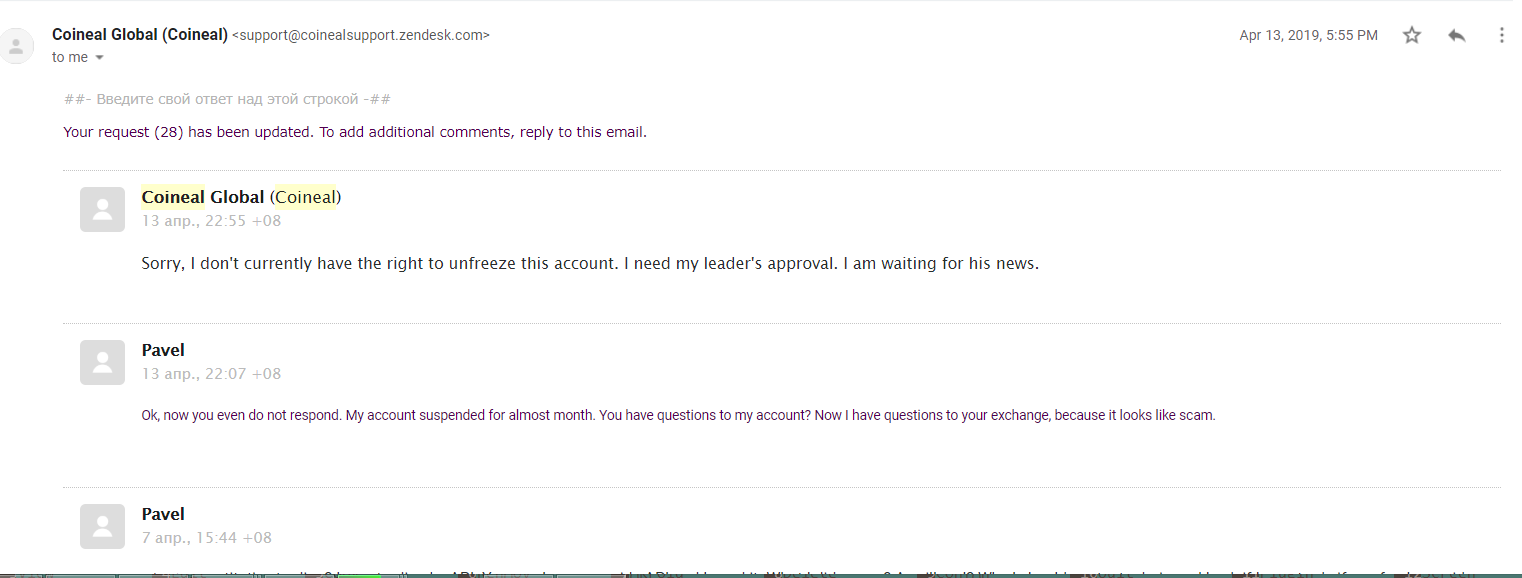Click the '13 апр., 22:55 +08' timestamp
The width and height of the screenshot is (1522, 578).
(211, 221)
